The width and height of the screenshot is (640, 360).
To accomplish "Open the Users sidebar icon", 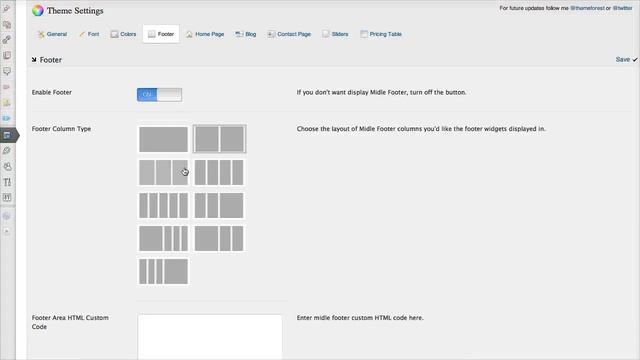I will (x=7, y=166).
